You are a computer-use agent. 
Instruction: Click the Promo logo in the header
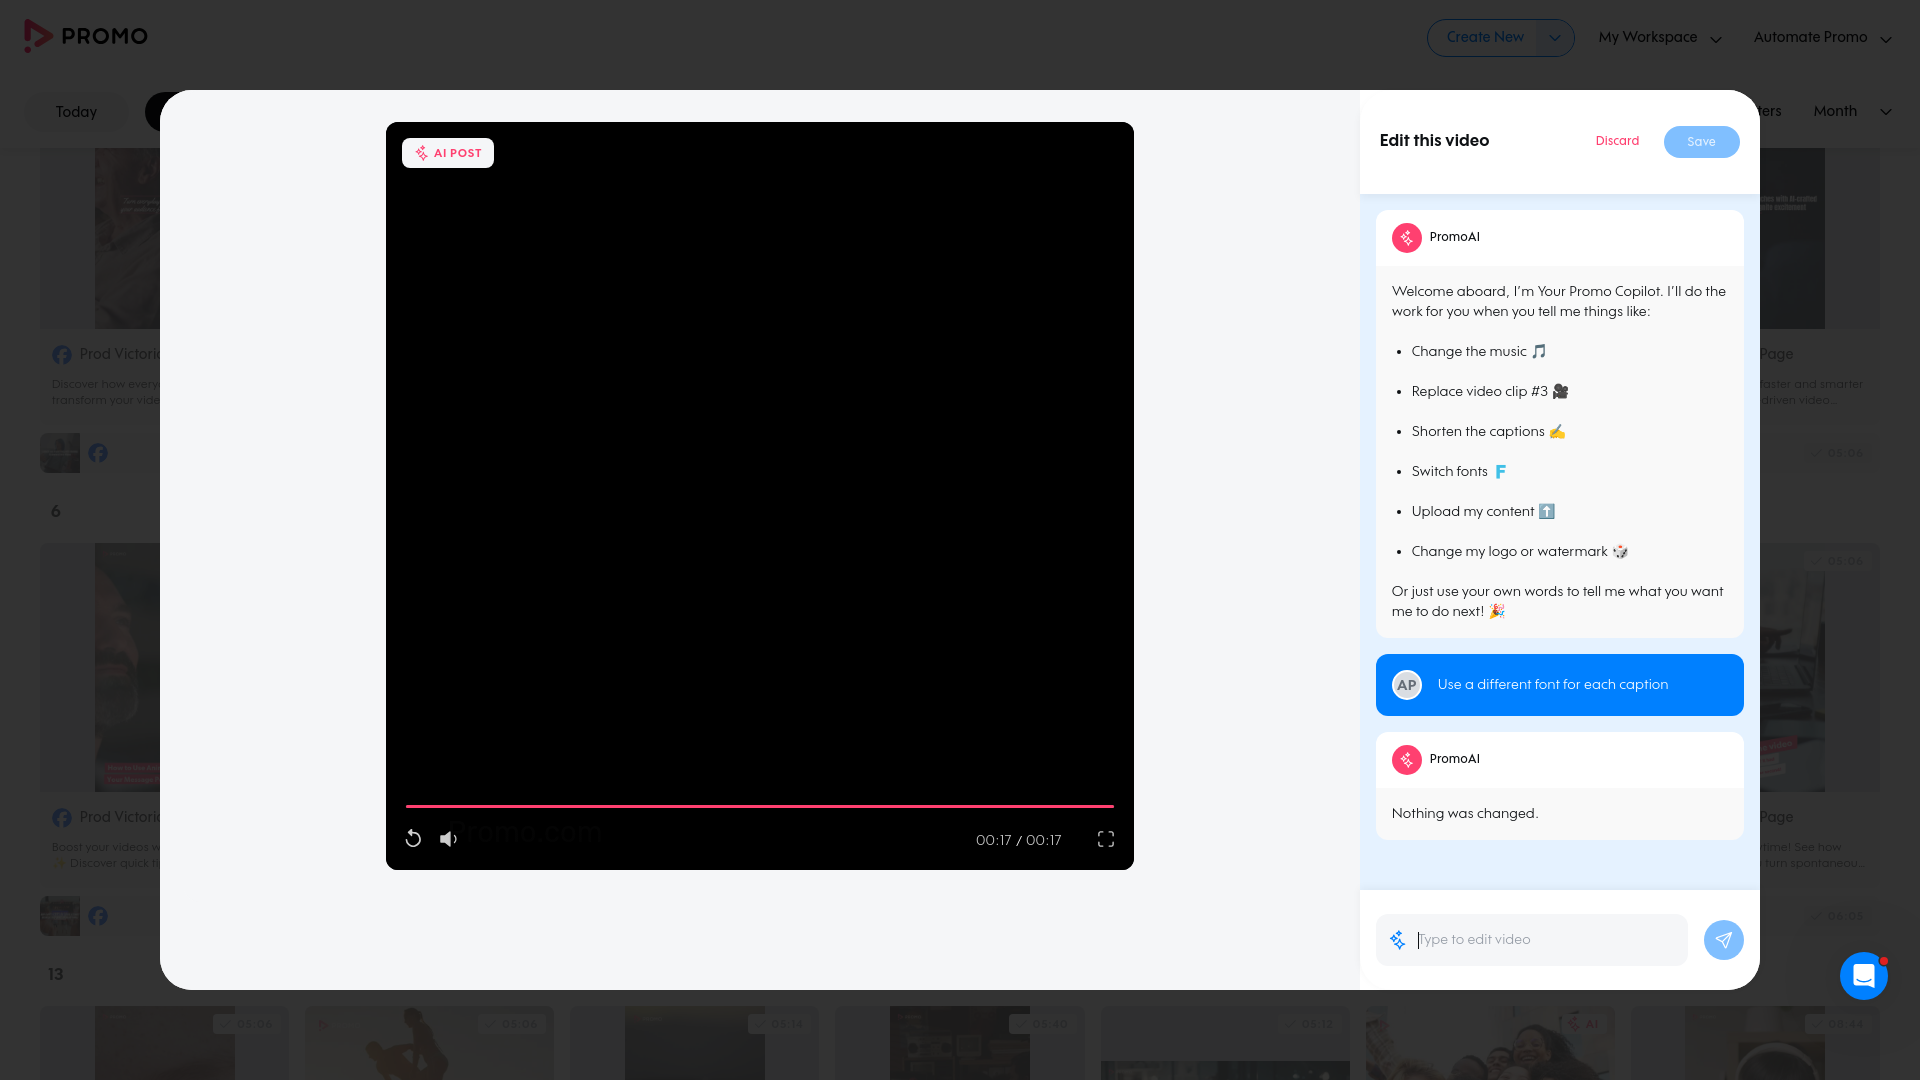point(86,36)
